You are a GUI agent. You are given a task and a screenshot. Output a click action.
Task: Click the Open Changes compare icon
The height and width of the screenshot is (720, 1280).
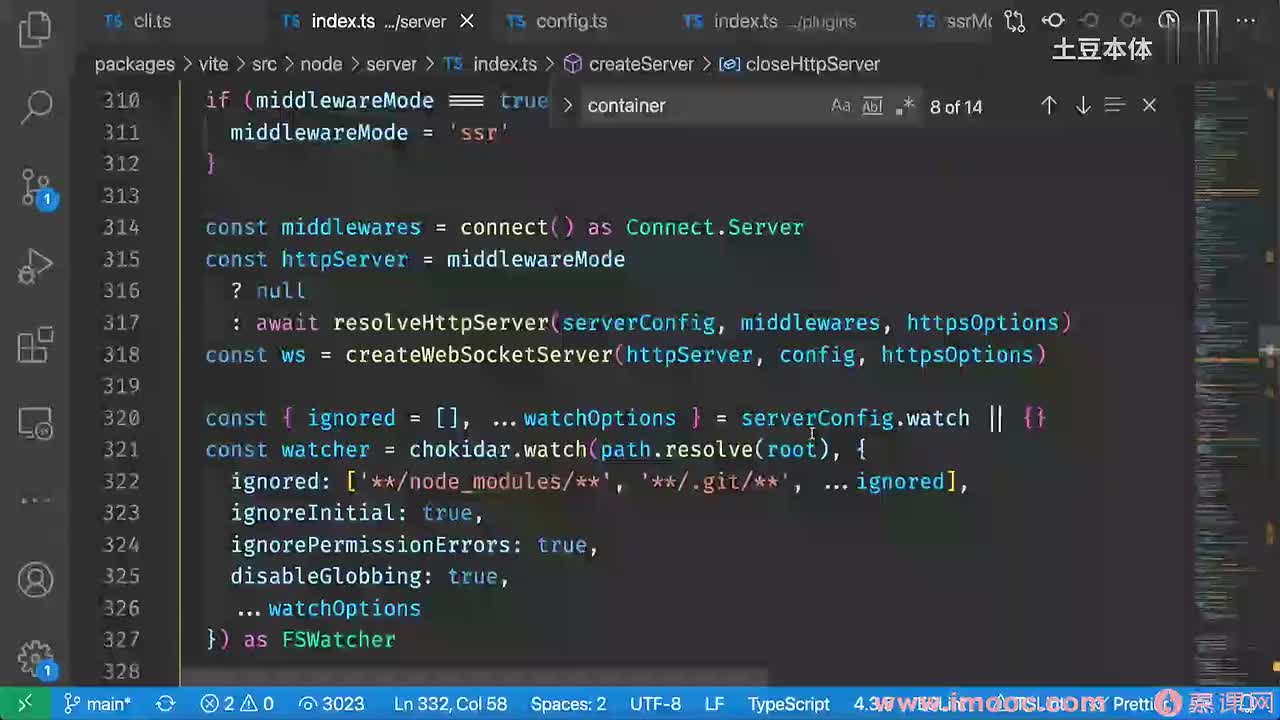[x=1015, y=21]
